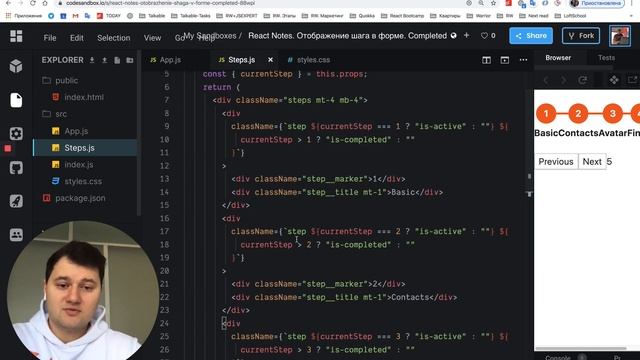Open the View menu

point(152,38)
